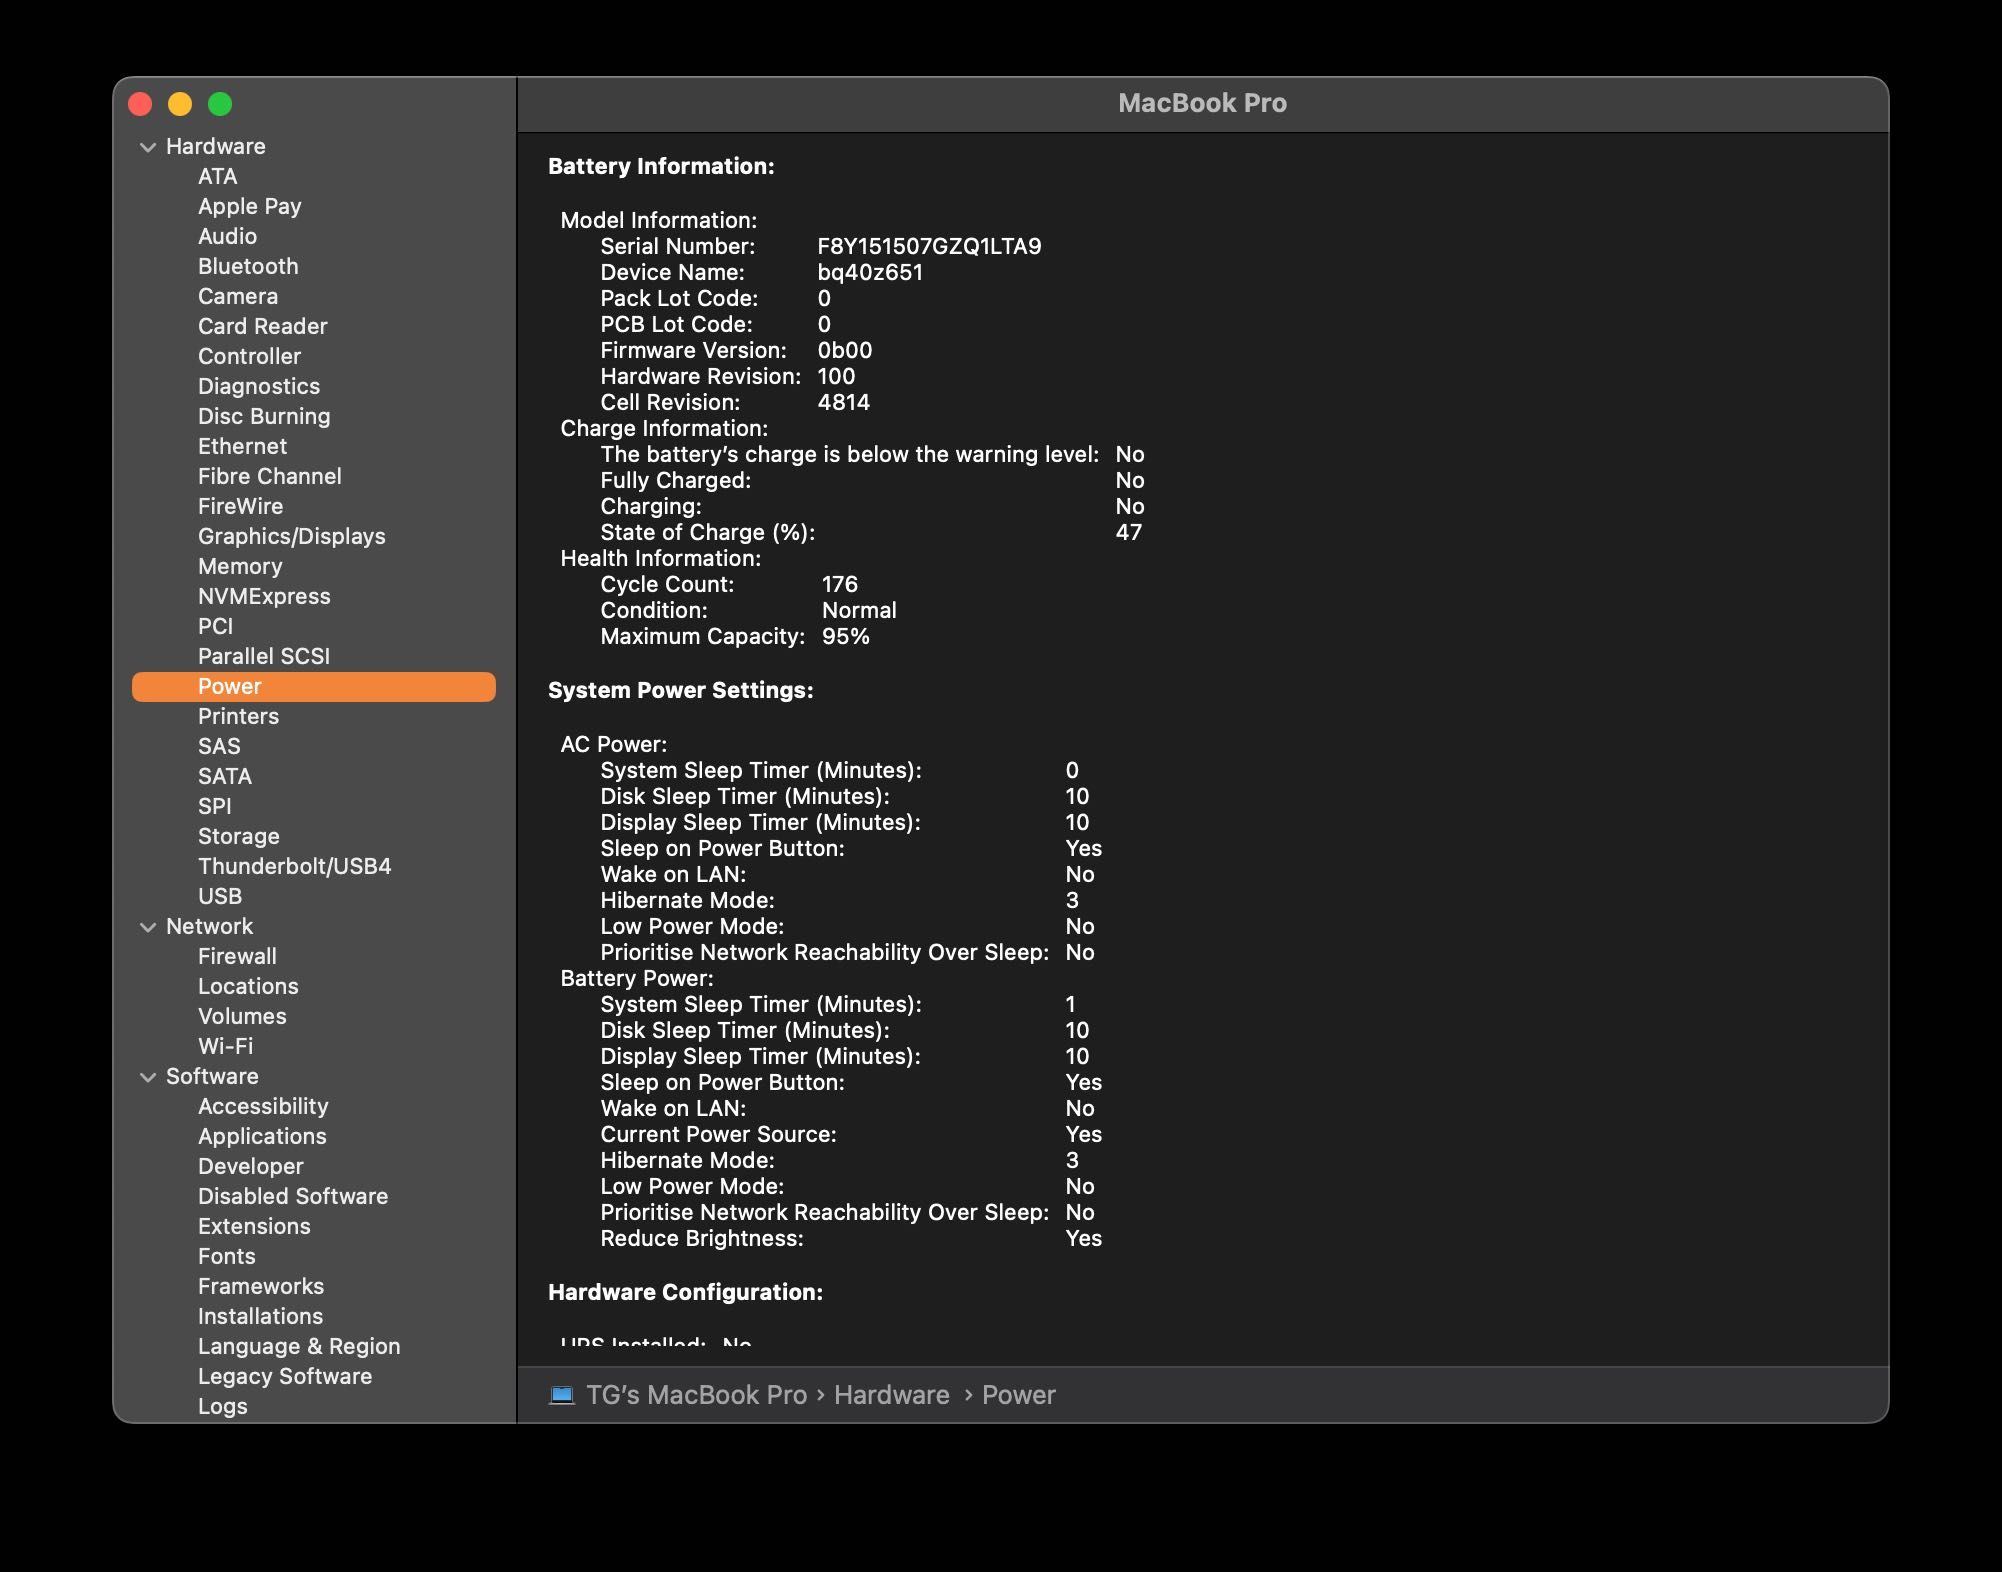2002x1572 pixels.
Task: Open Card Reader details
Action: click(262, 326)
